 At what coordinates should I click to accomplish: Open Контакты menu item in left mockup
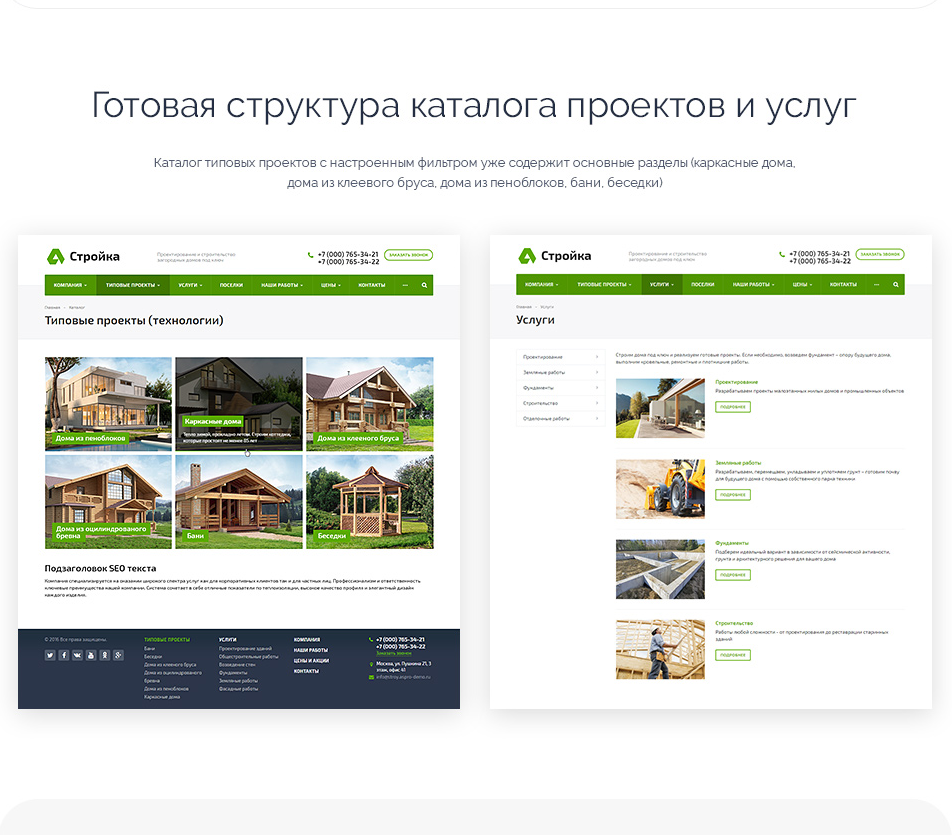372,285
